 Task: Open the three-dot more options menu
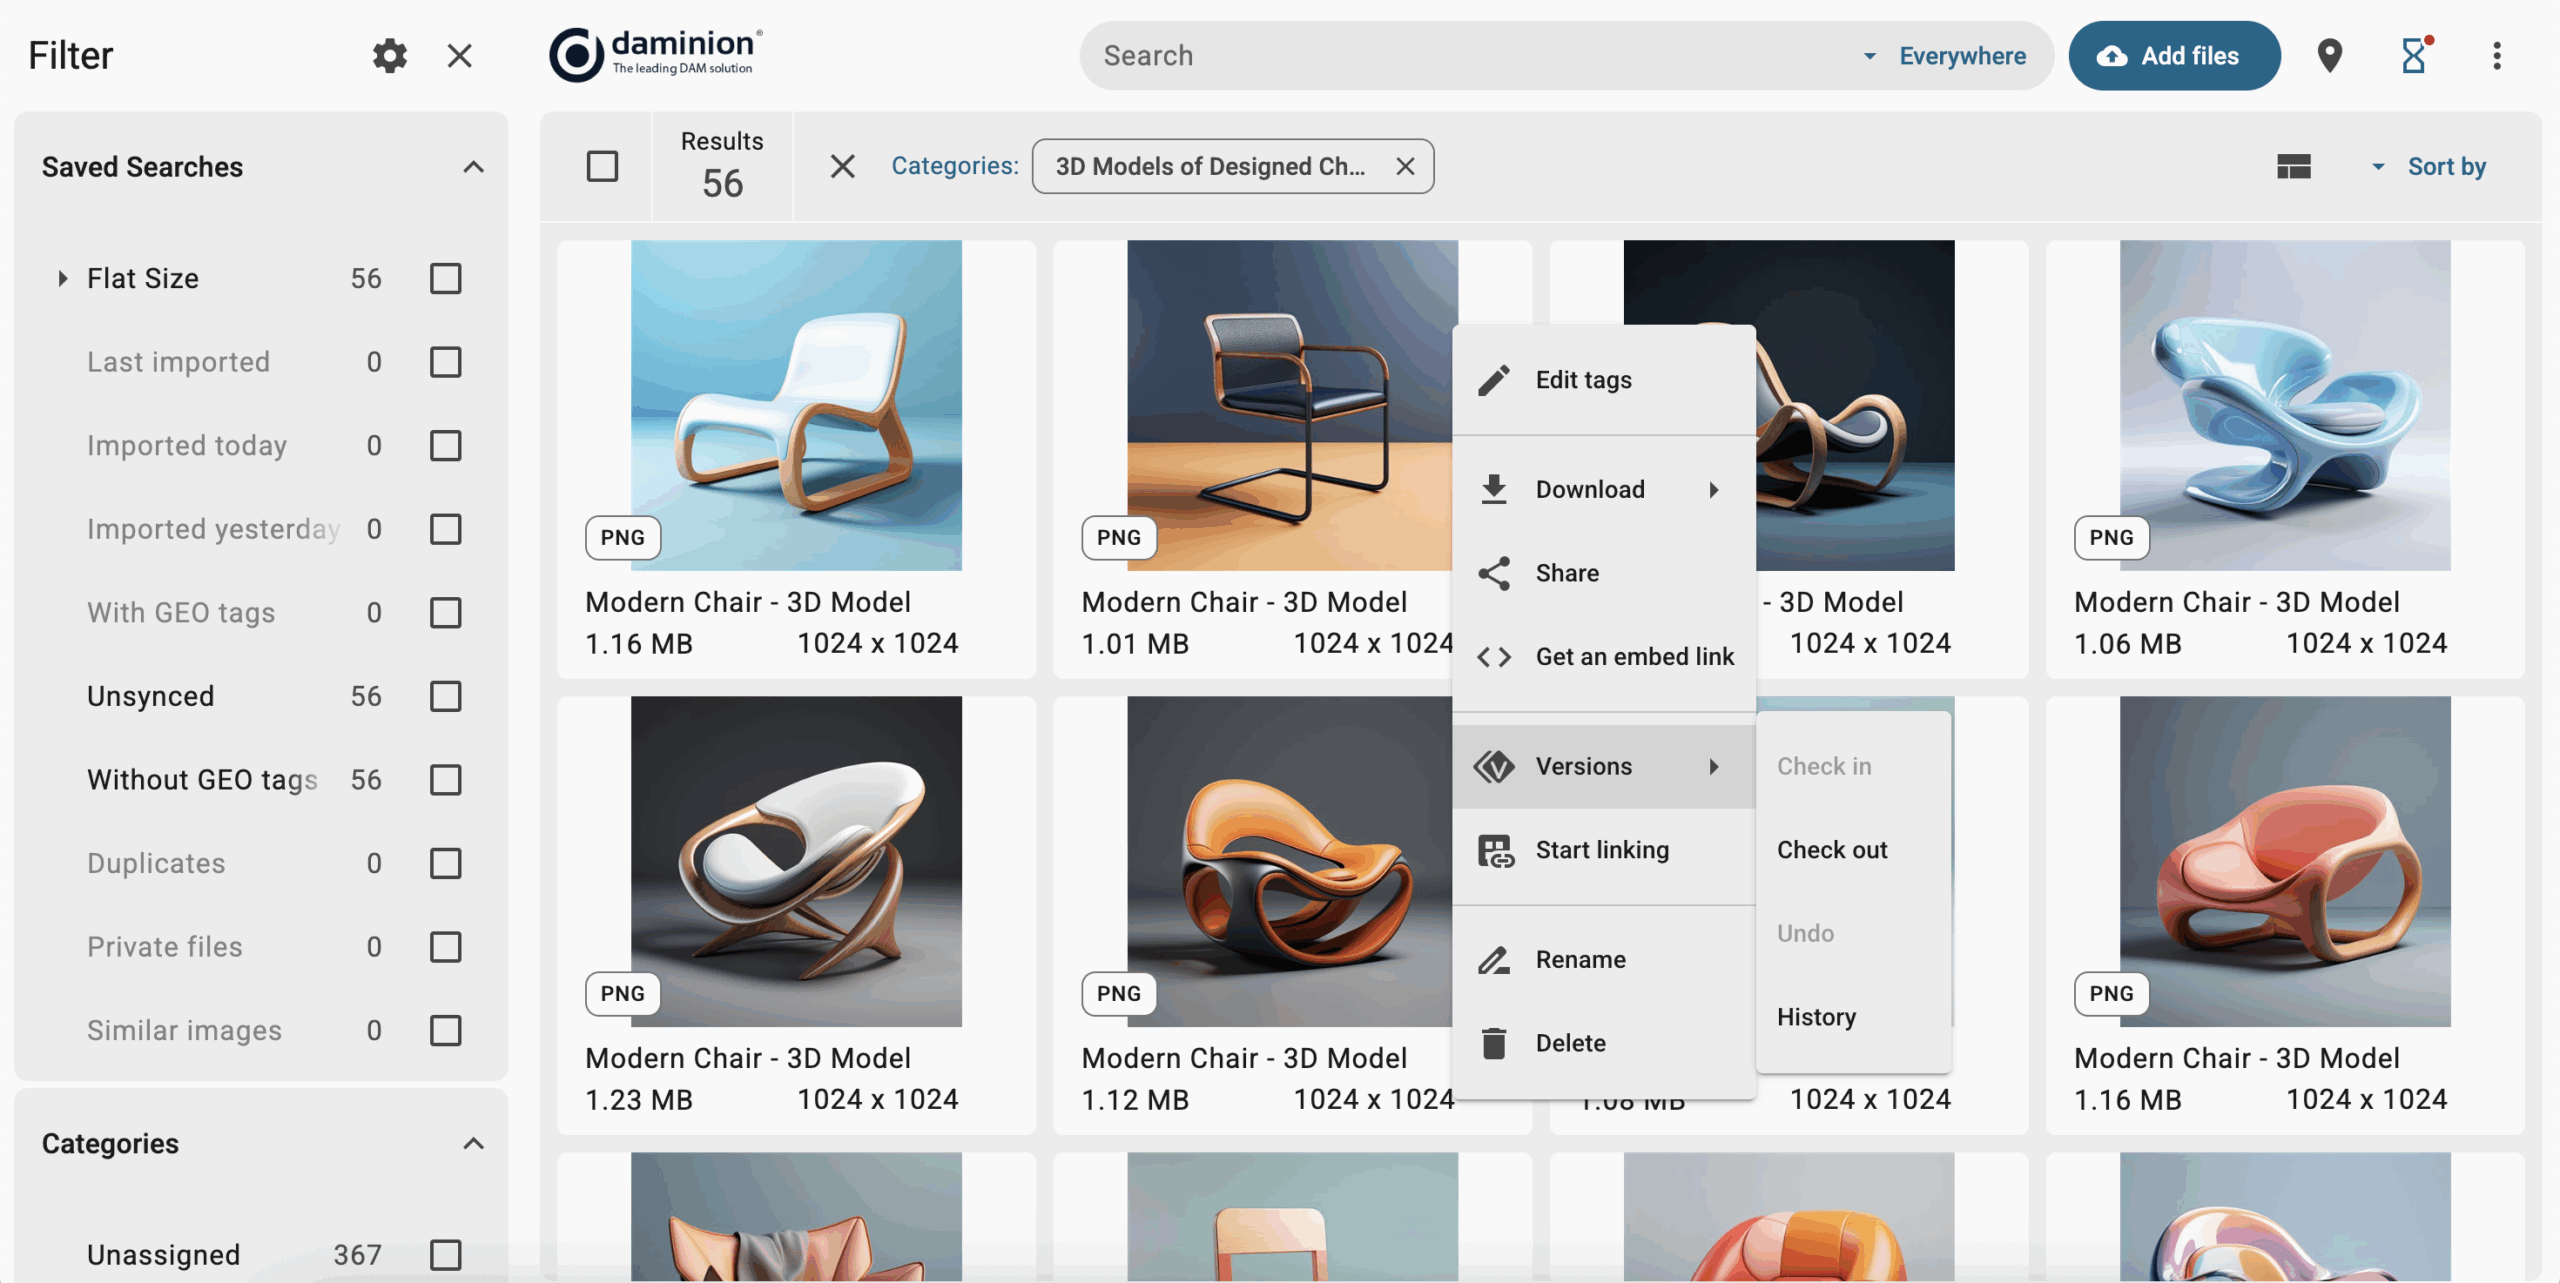click(2497, 56)
